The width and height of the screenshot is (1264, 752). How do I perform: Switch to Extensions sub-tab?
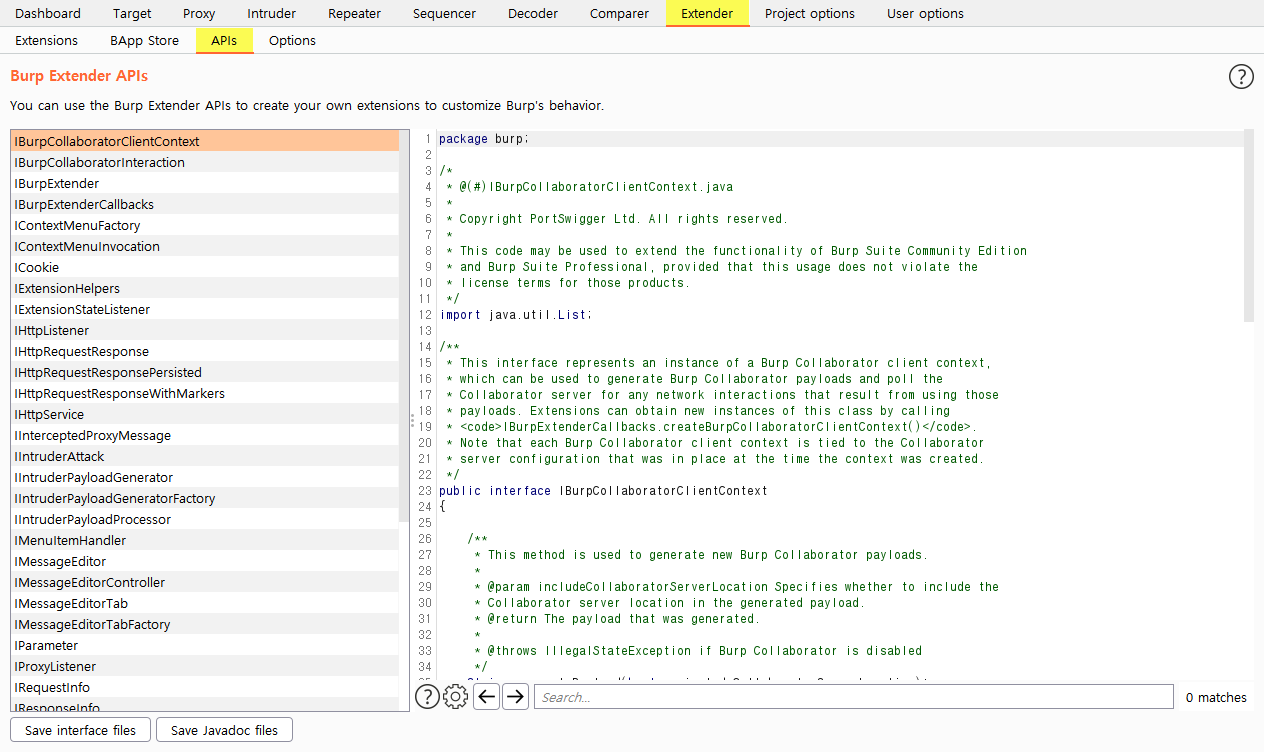[x=47, y=40]
